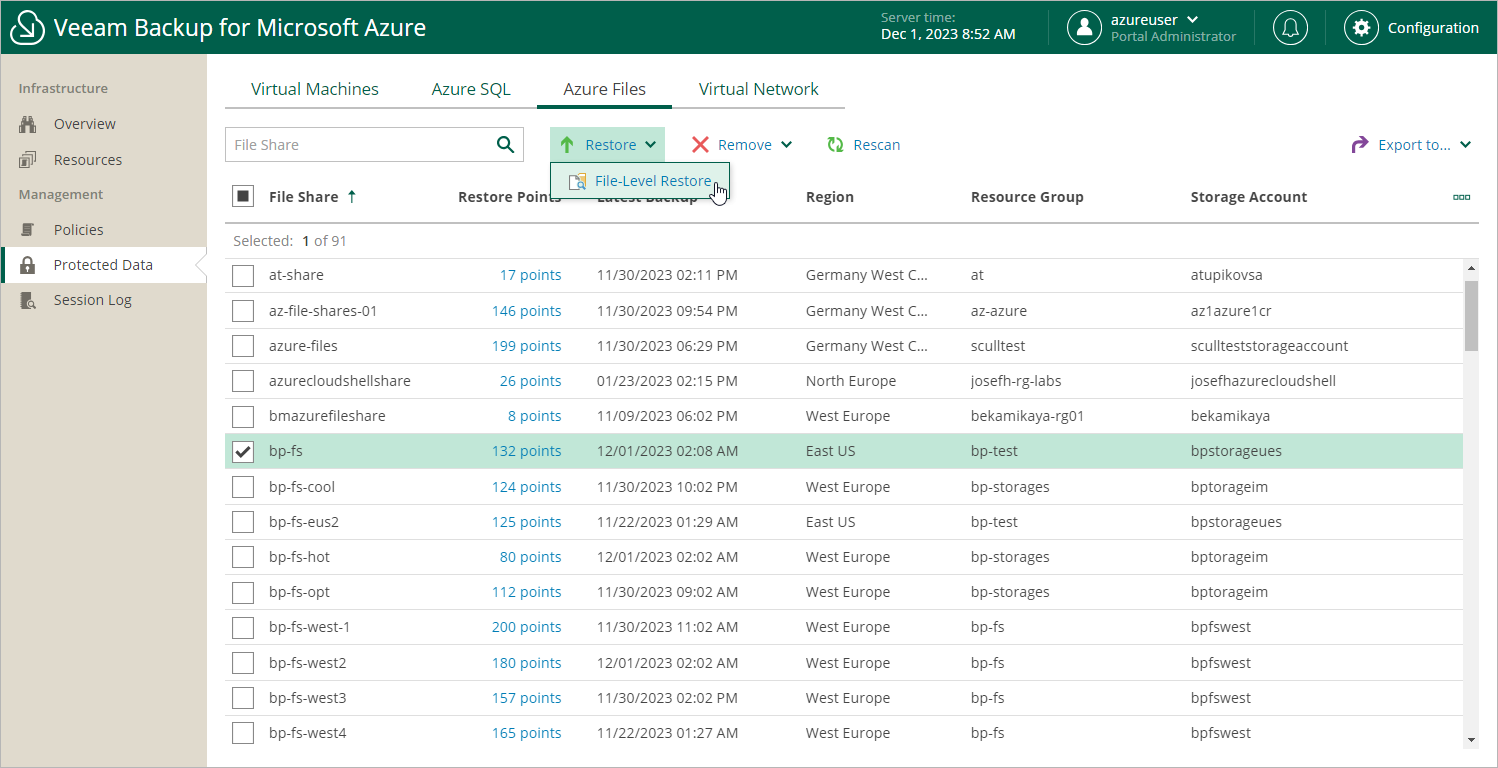Click the search magnifier icon
This screenshot has width=1498, height=768.
coord(506,144)
